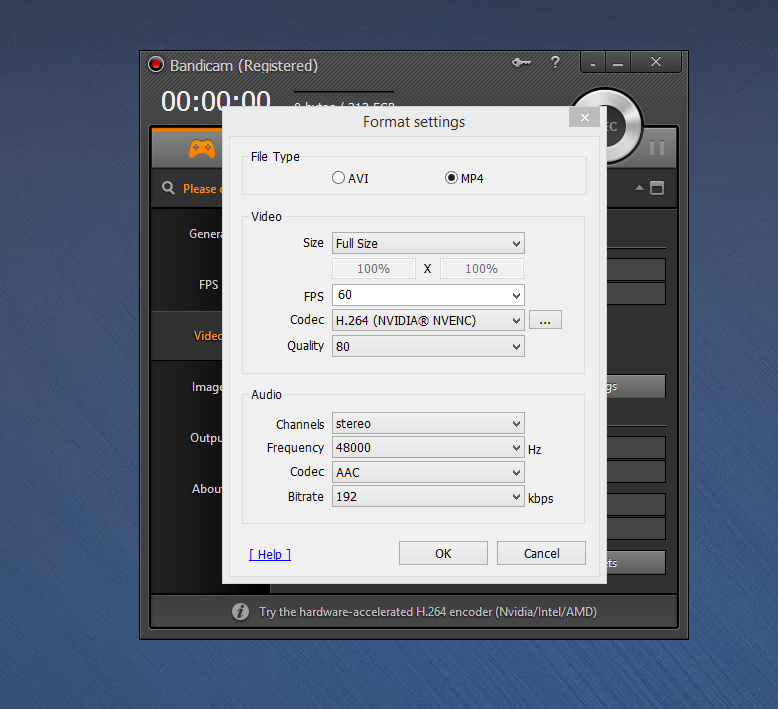Open the Help link

(270, 554)
